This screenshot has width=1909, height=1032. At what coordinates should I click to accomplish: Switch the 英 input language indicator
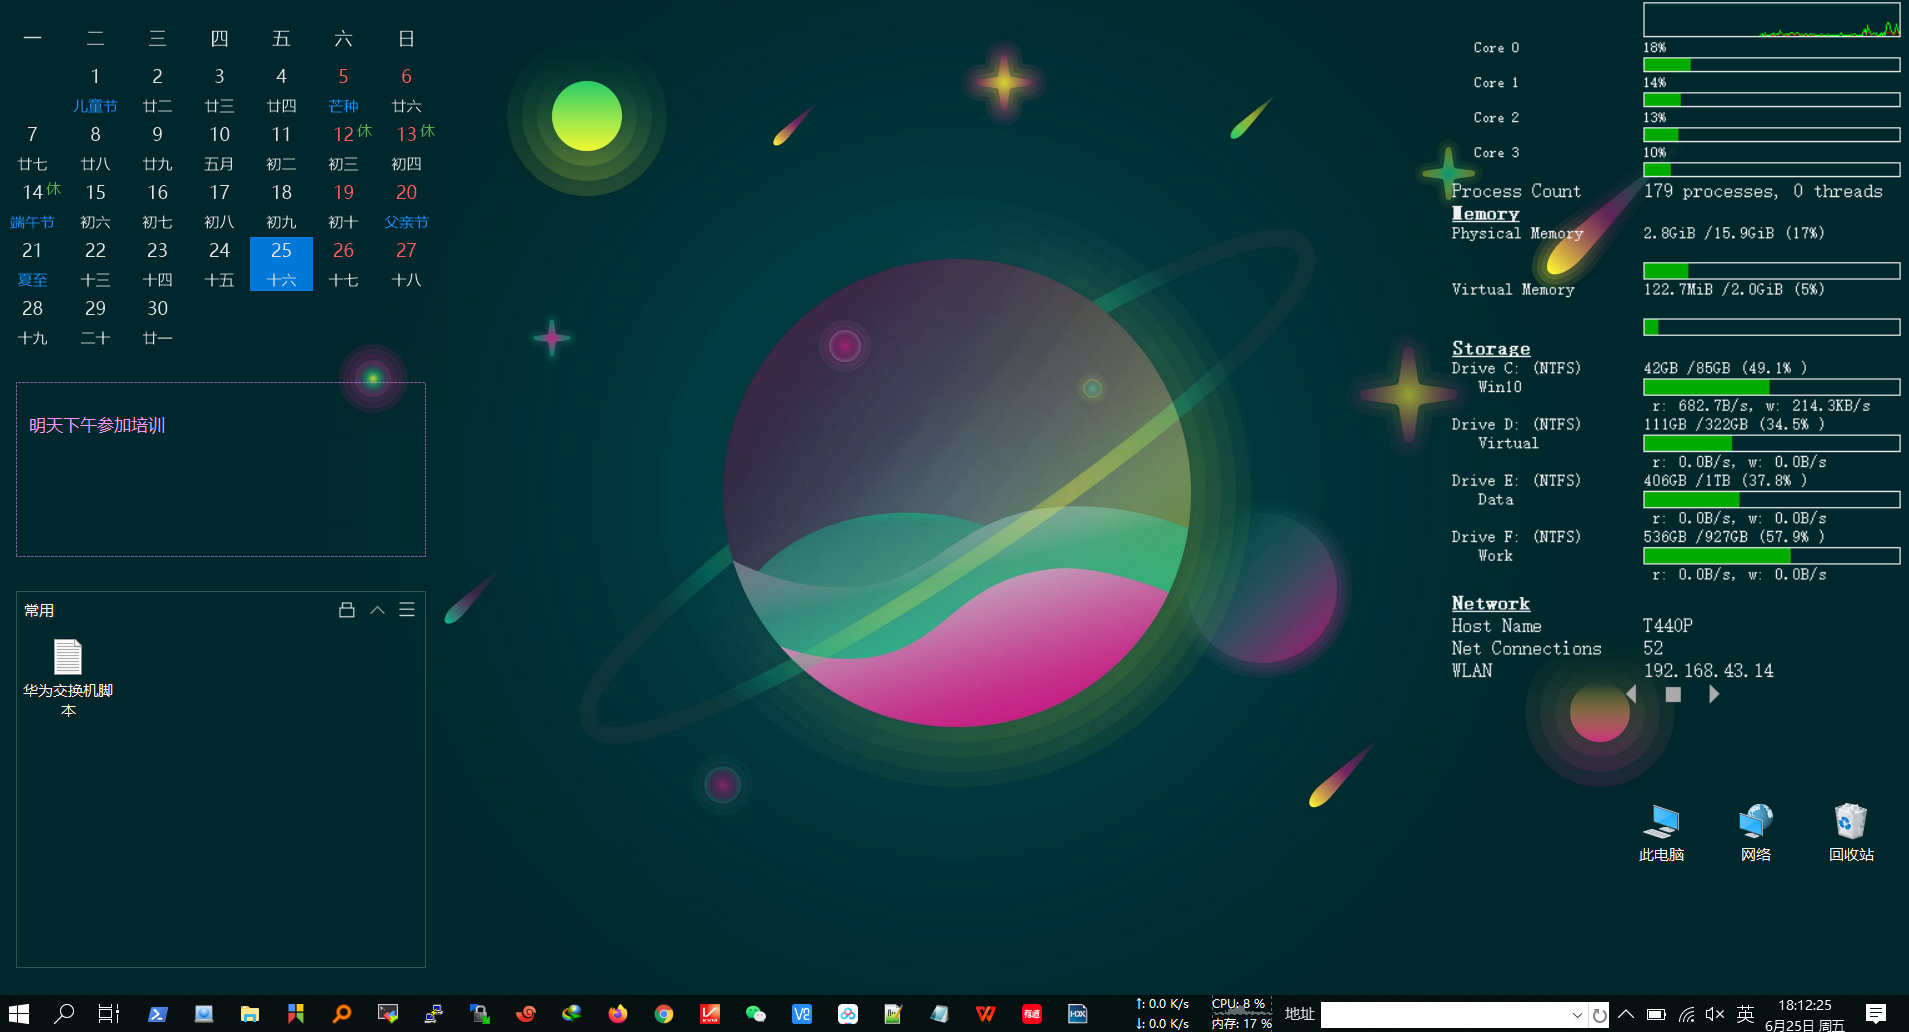click(x=1745, y=1014)
